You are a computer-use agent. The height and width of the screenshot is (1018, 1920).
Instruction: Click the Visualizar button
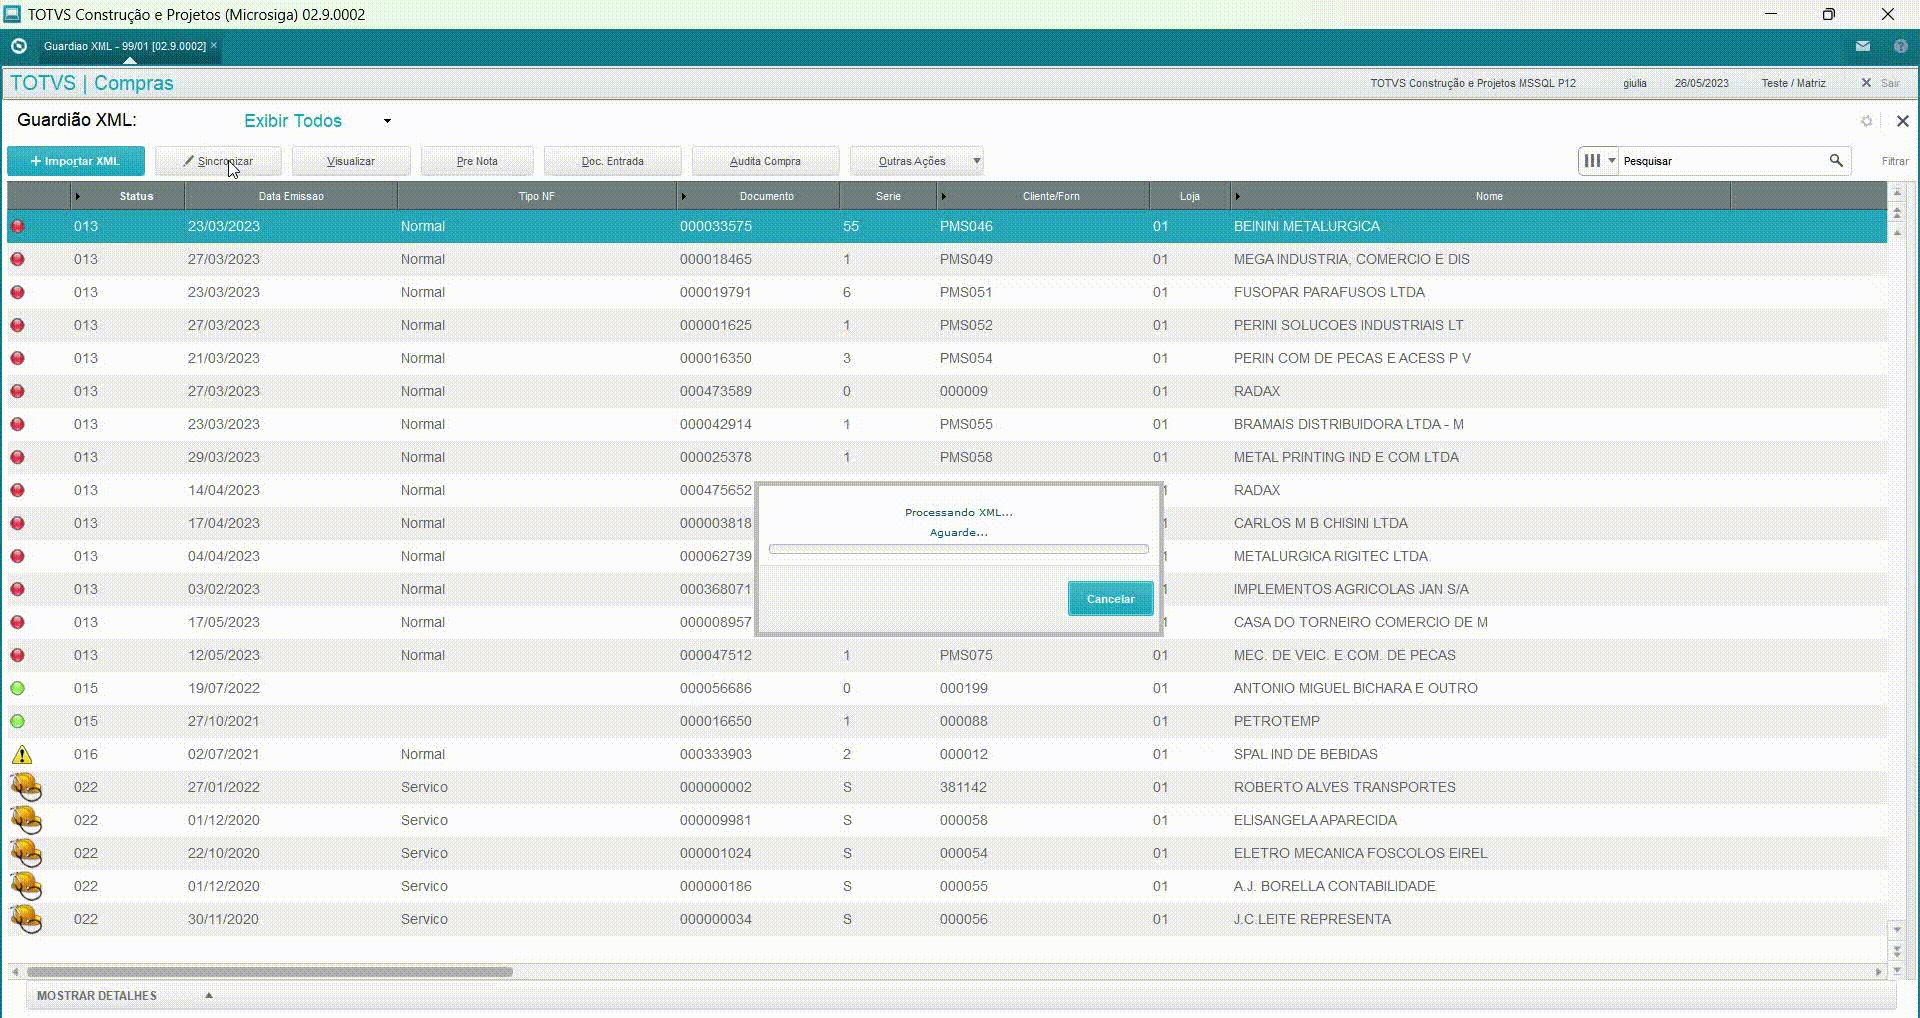tap(351, 161)
